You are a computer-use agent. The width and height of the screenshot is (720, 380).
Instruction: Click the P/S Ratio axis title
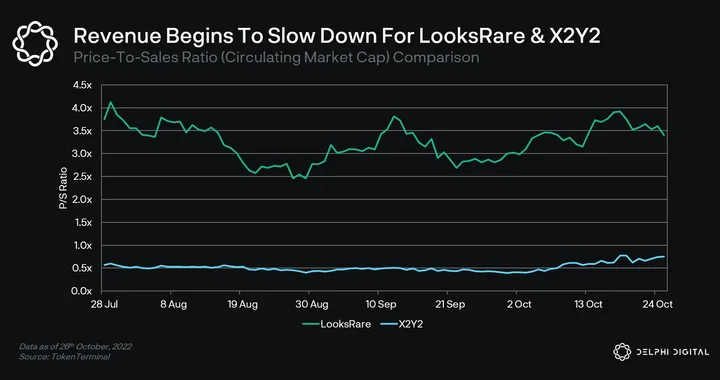(63, 188)
